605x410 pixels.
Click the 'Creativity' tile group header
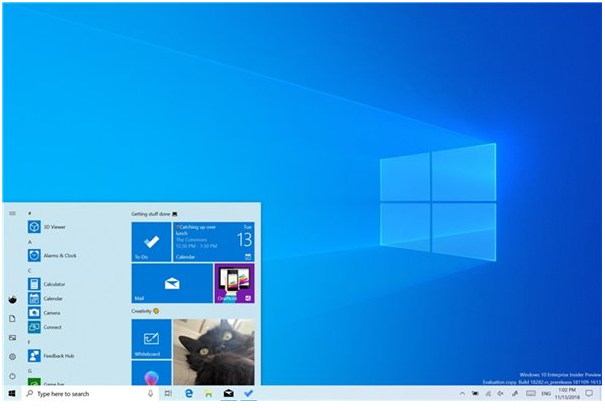(145, 311)
